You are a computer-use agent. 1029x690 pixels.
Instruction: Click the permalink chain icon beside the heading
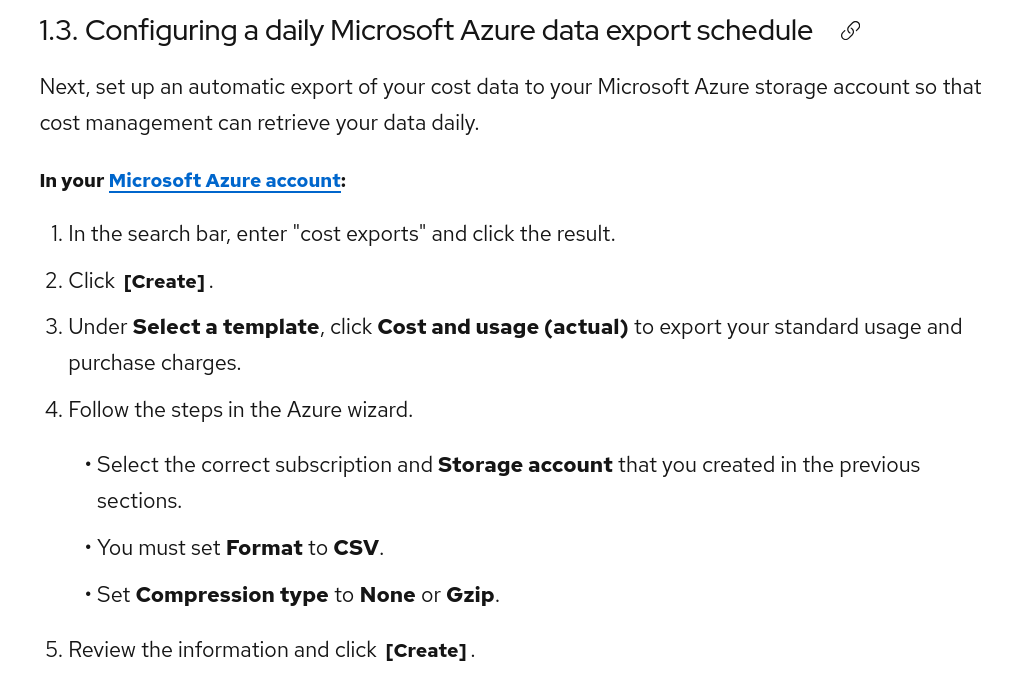(850, 31)
